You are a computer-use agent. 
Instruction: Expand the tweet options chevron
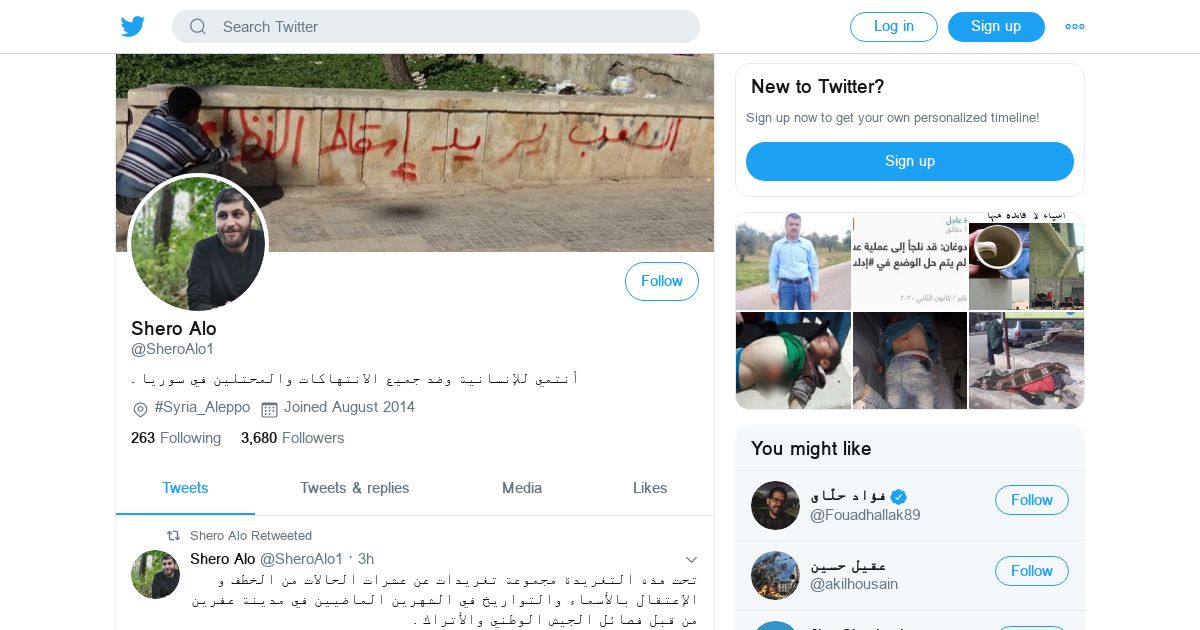pos(691,559)
